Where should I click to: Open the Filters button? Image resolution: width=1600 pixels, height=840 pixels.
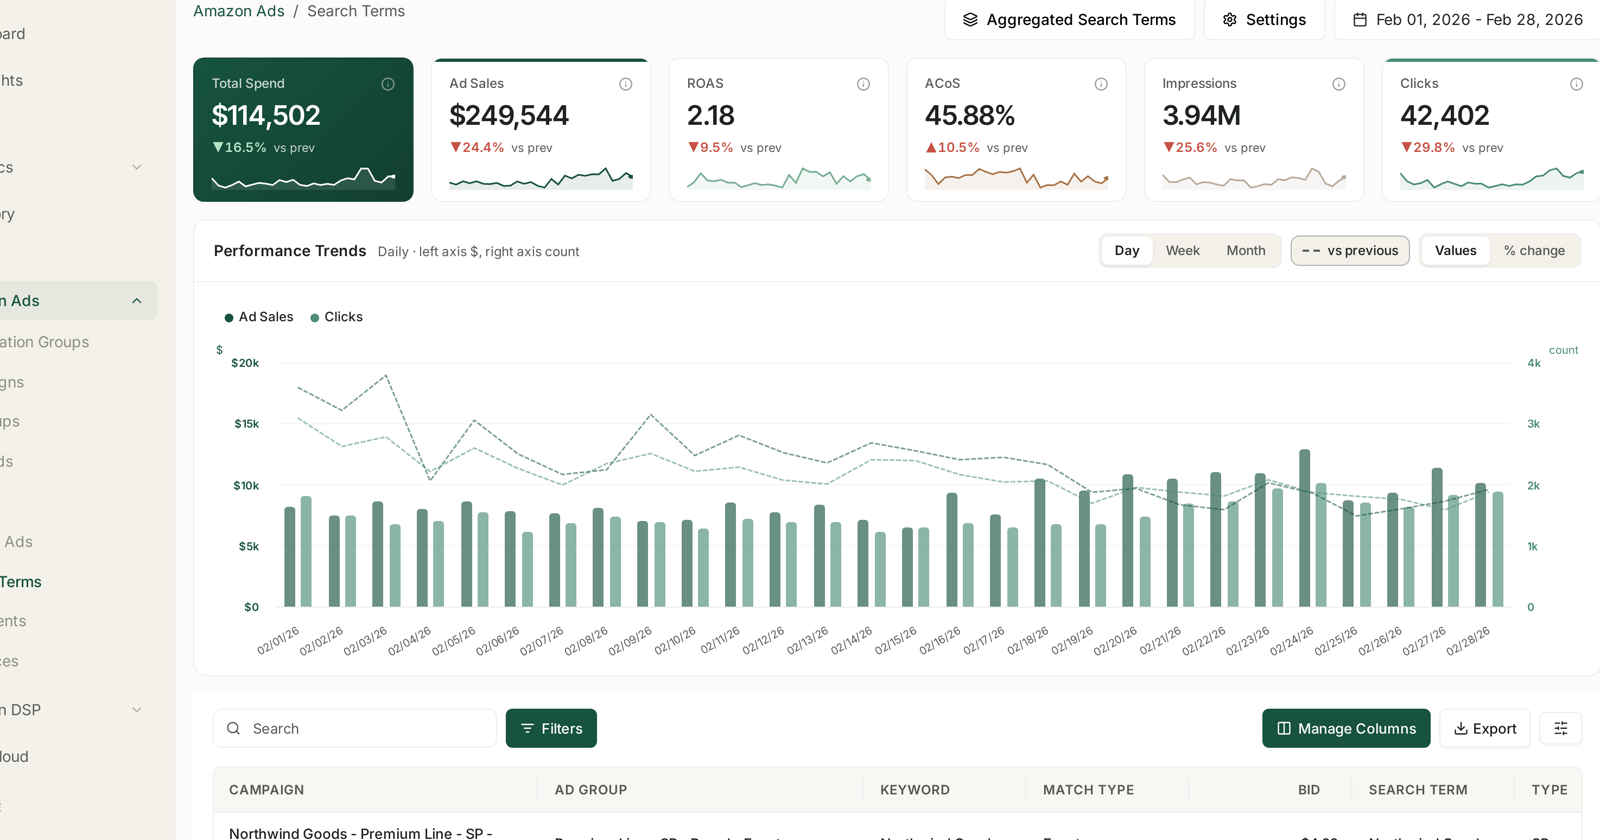pos(551,729)
